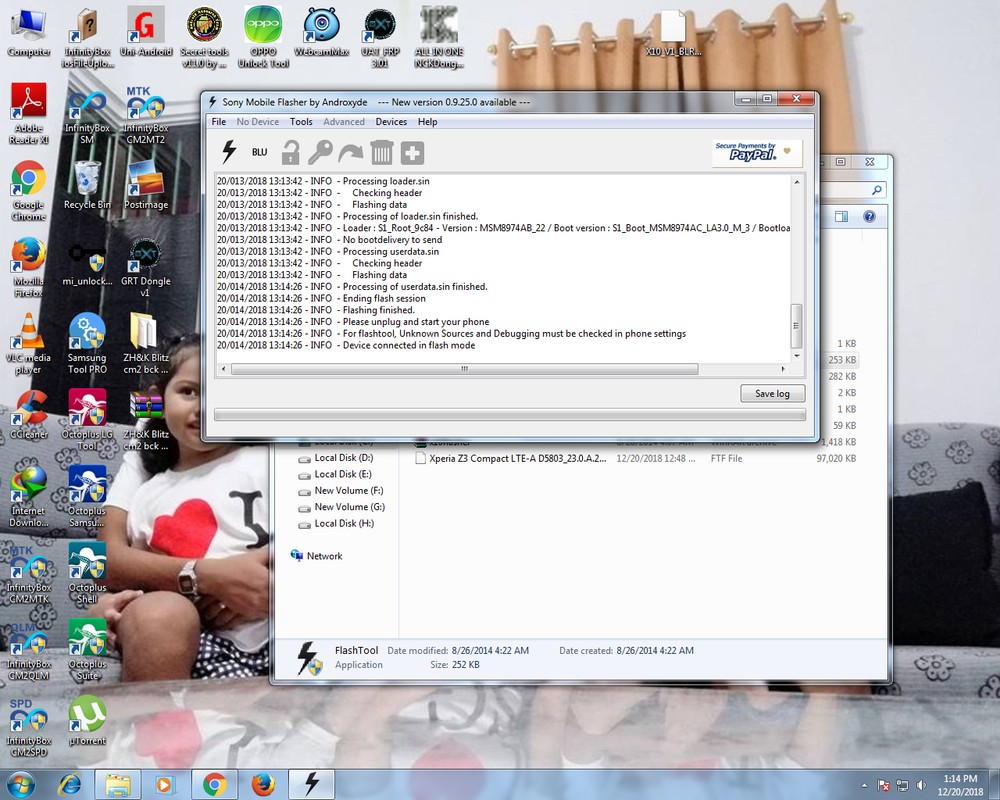Click the taskbar clock showing 1:14 PM
This screenshot has width=1000, height=800.
point(960,785)
